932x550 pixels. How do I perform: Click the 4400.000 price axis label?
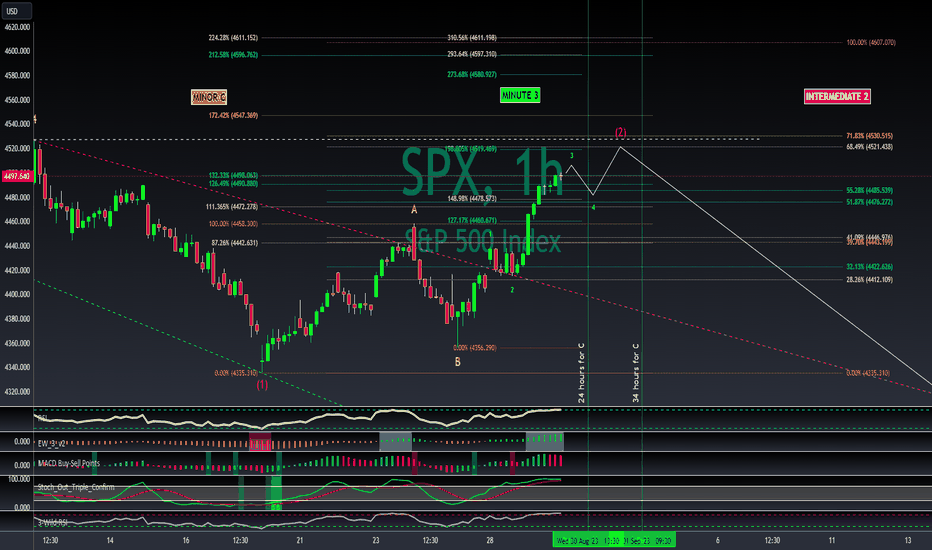pyautogui.click(x=17, y=294)
